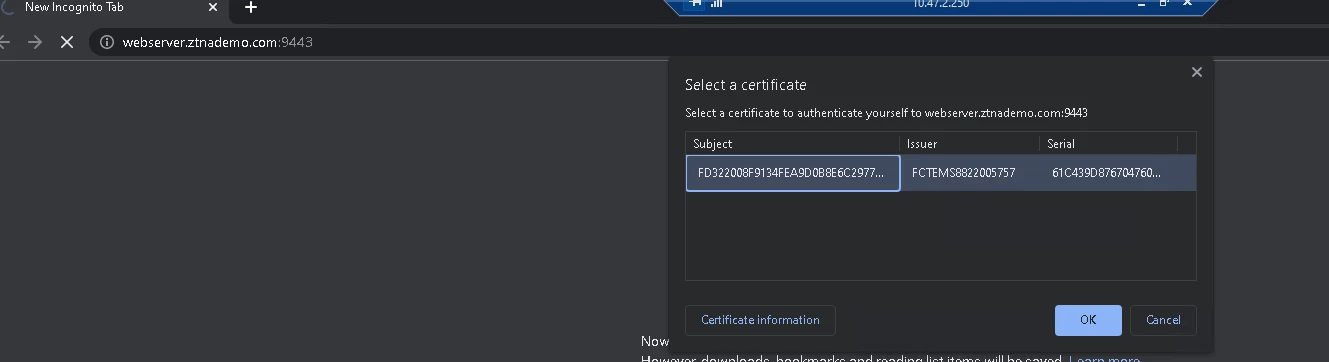Pin the remote desktop connection bar
This screenshot has width=1329, height=362.
click(x=696, y=3)
